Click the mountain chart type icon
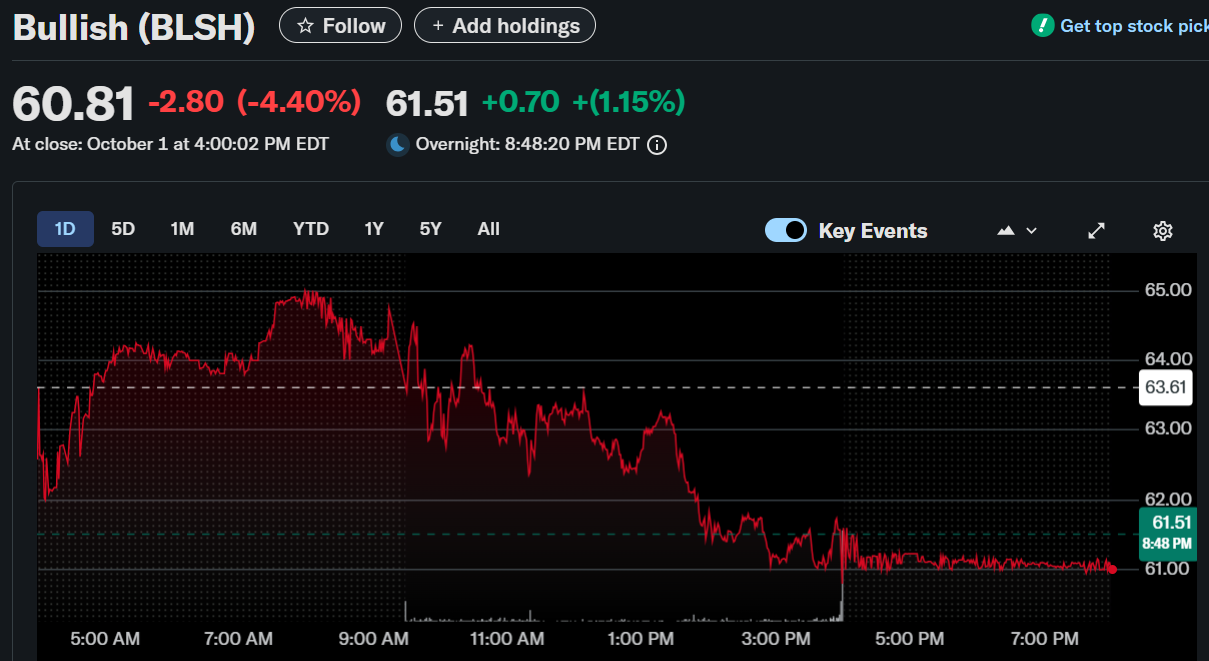Image resolution: width=1209 pixels, height=661 pixels. 1006,231
